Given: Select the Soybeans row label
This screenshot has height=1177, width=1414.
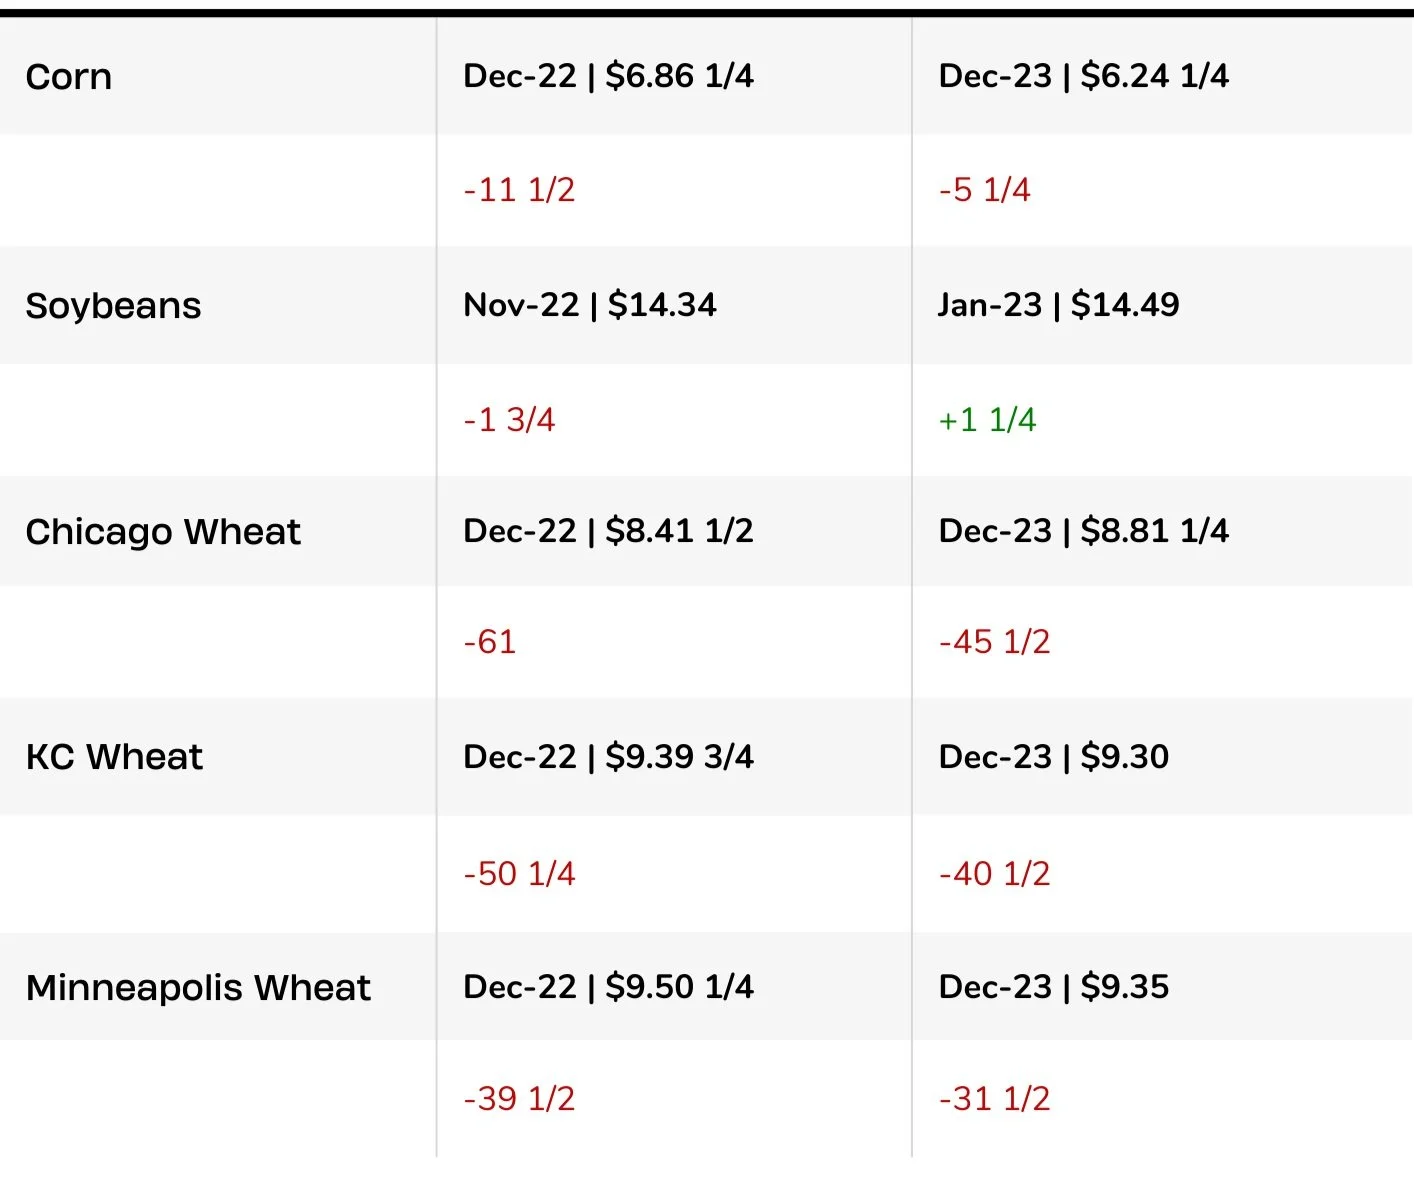Looking at the screenshot, I should click(113, 305).
